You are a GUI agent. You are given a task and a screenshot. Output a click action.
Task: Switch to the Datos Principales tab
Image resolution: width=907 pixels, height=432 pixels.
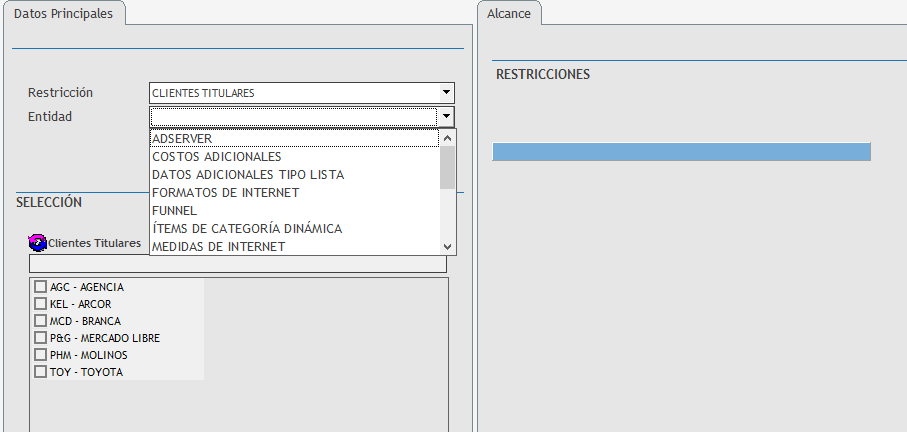63,14
